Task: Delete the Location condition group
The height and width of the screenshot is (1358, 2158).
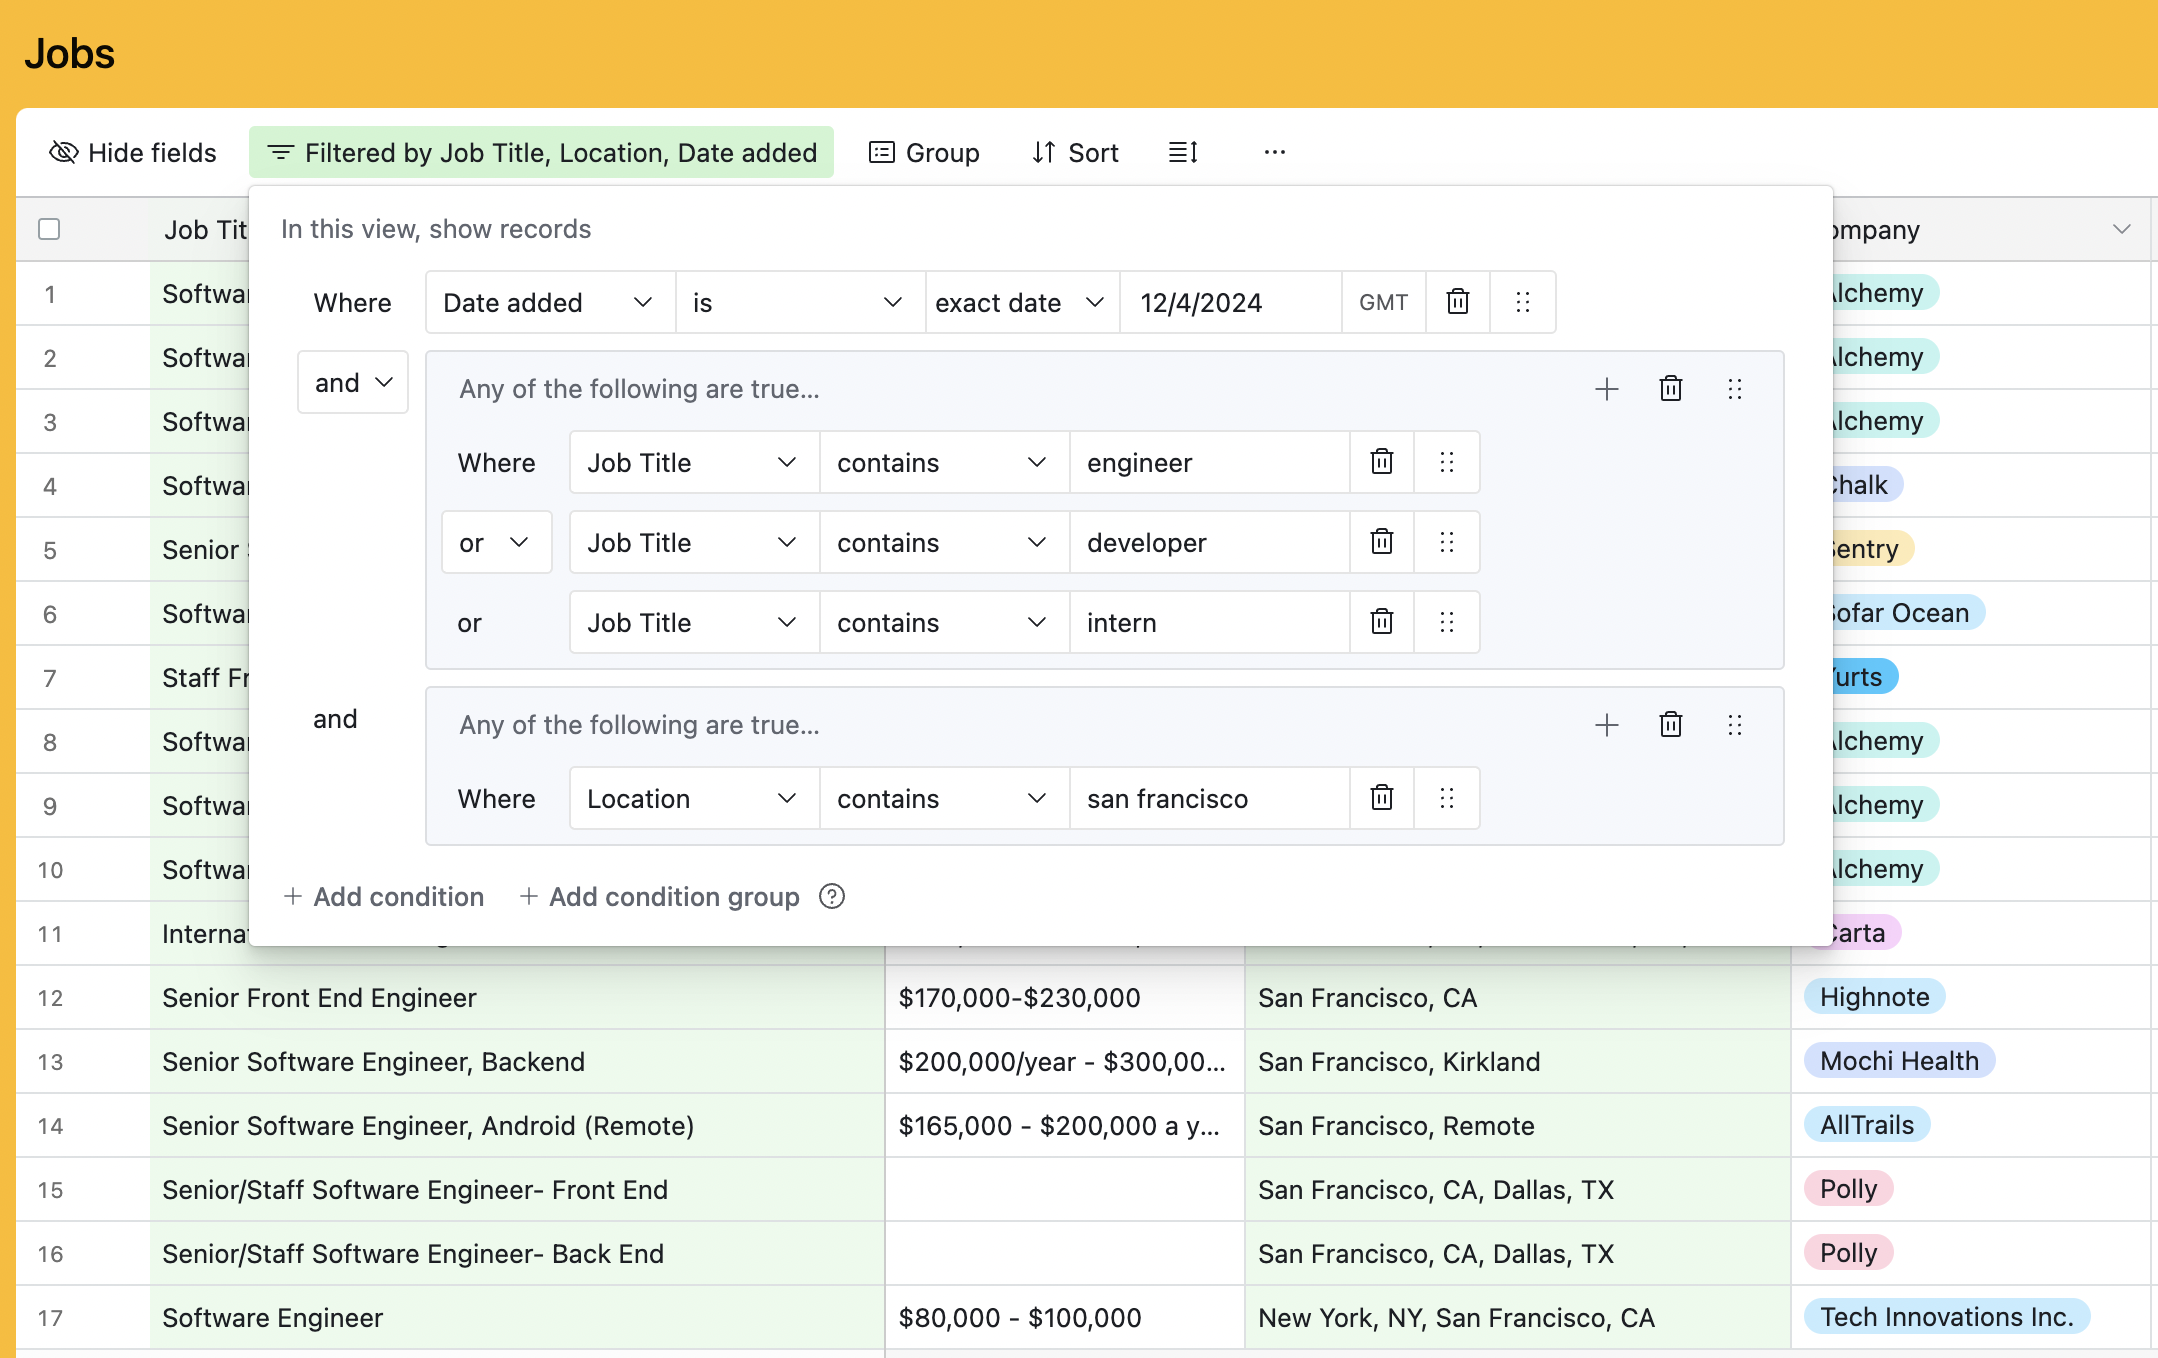Action: click(1670, 725)
